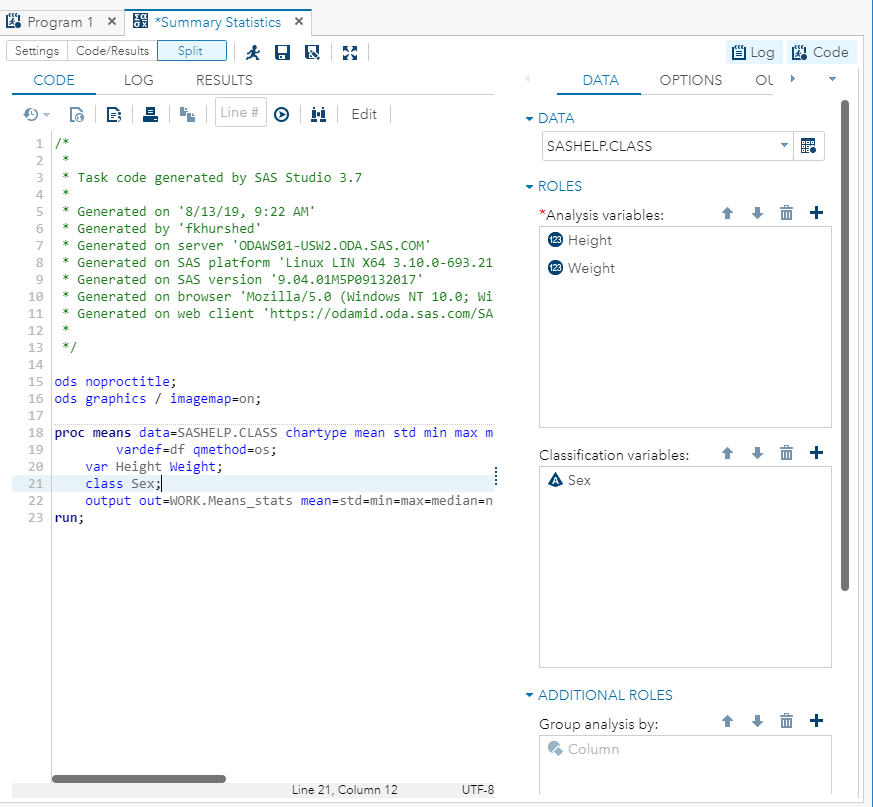Click the Save floppy disk icon
873x807 pixels.
[282, 52]
